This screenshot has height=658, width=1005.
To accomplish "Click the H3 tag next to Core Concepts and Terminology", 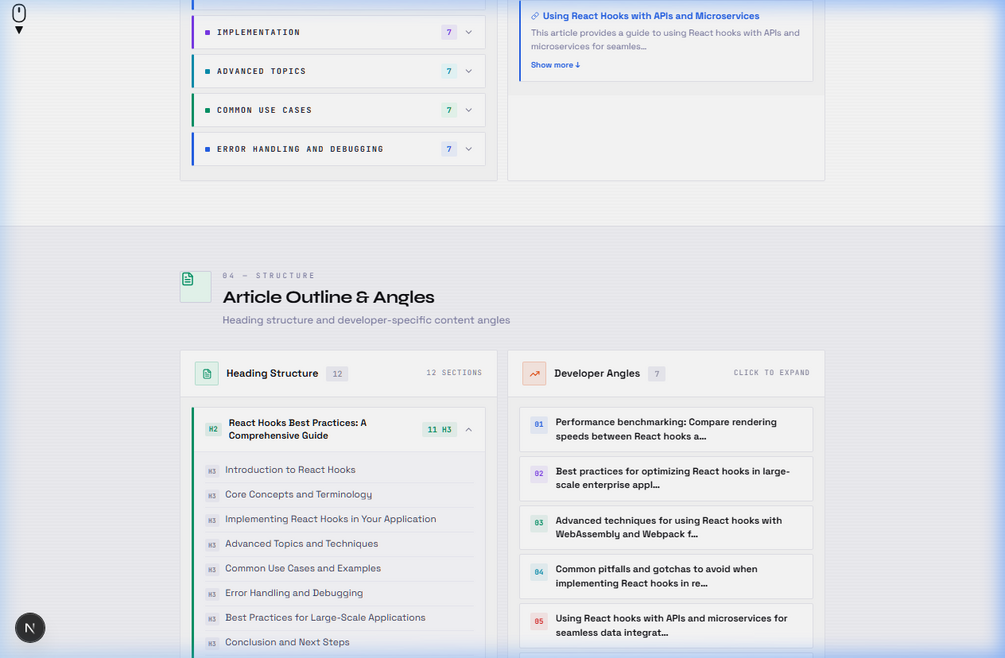I will pos(212,495).
